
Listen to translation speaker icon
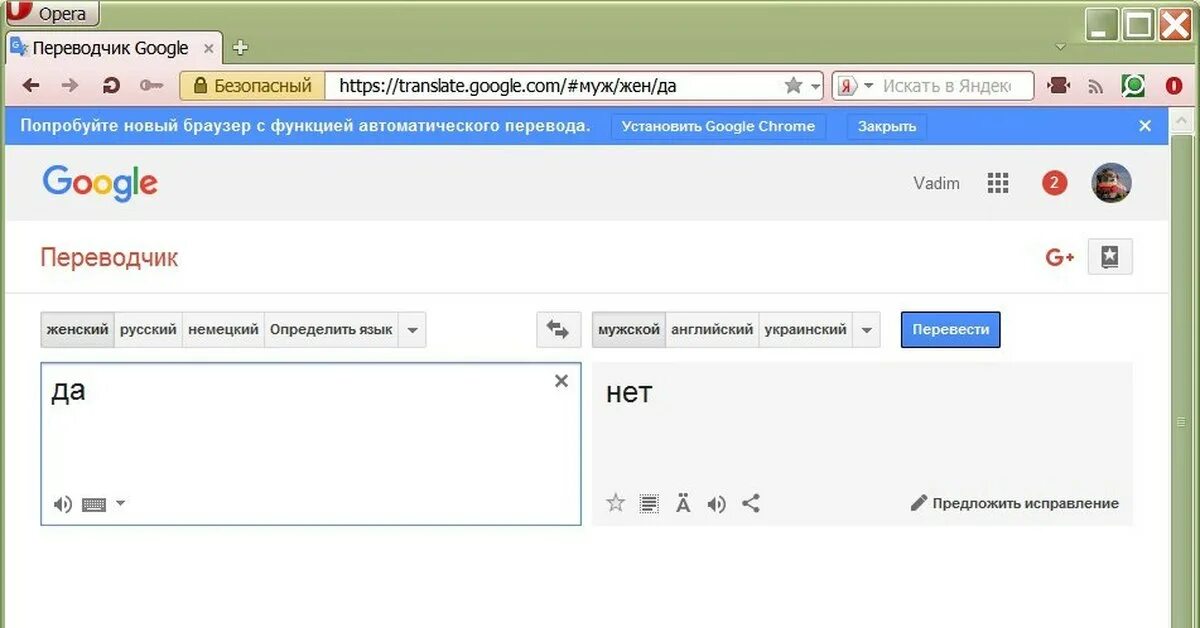[716, 504]
